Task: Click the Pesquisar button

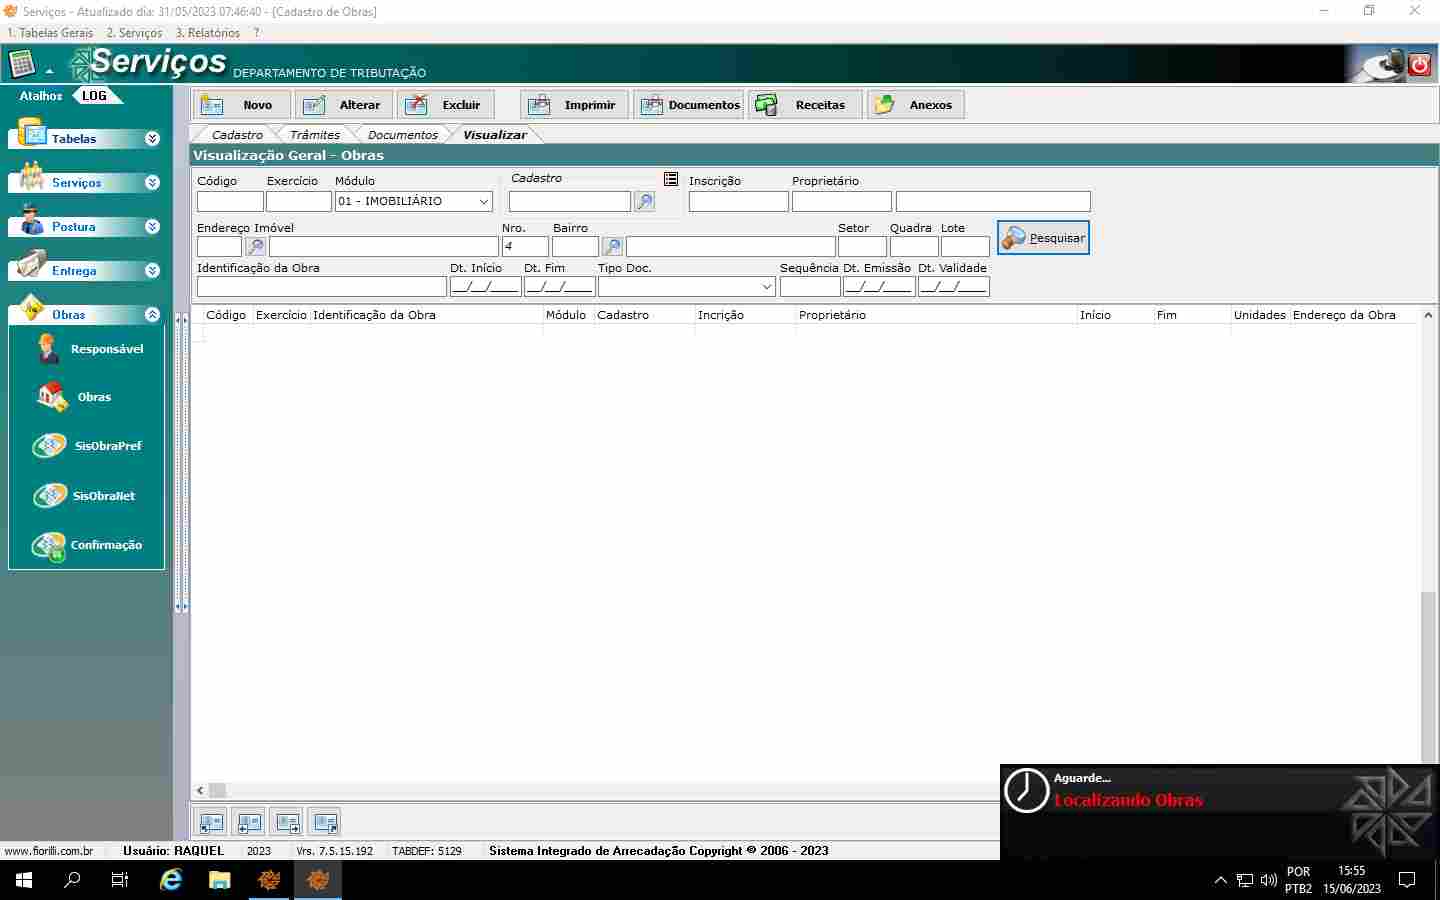Action: 1043,238
